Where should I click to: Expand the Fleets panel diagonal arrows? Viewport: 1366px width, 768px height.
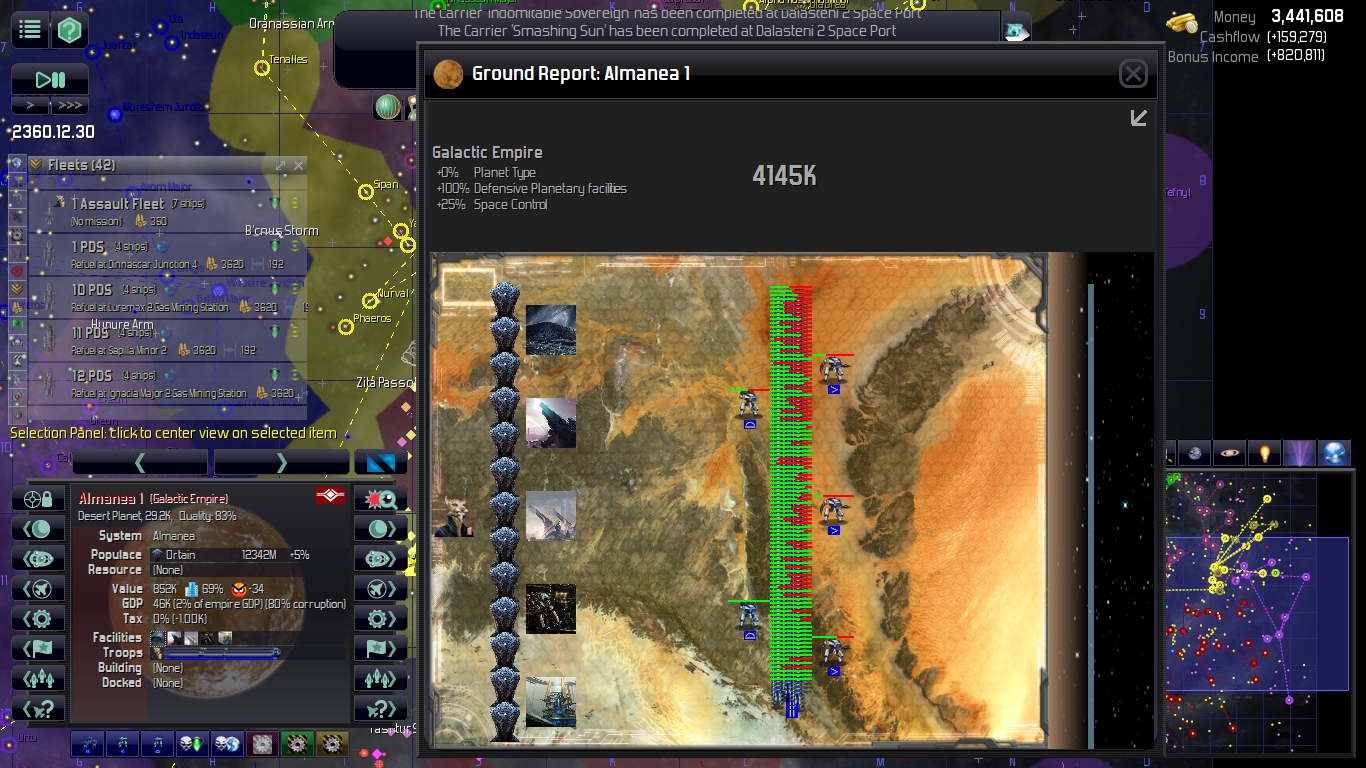pos(281,165)
